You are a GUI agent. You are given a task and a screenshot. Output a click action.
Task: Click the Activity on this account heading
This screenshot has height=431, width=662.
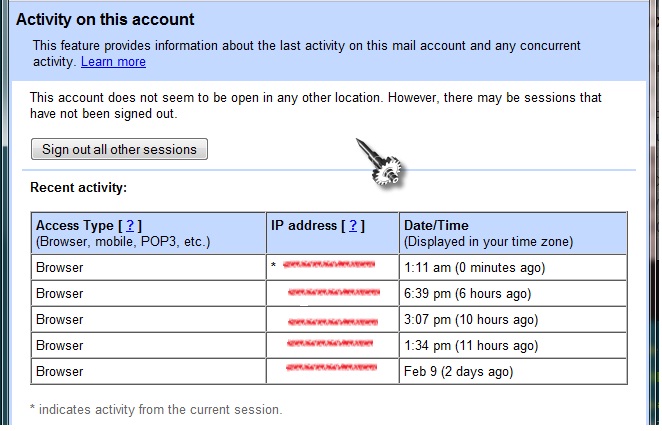105,20
